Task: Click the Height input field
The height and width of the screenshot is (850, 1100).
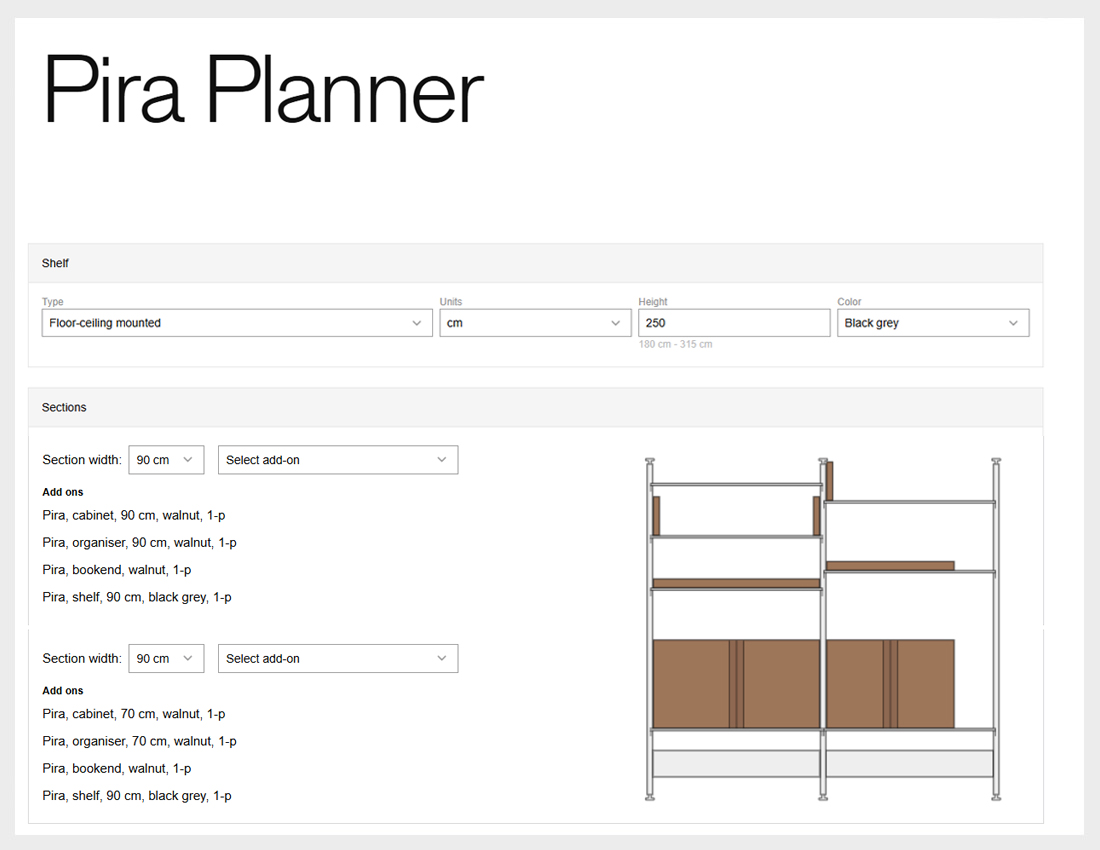Action: tap(733, 323)
